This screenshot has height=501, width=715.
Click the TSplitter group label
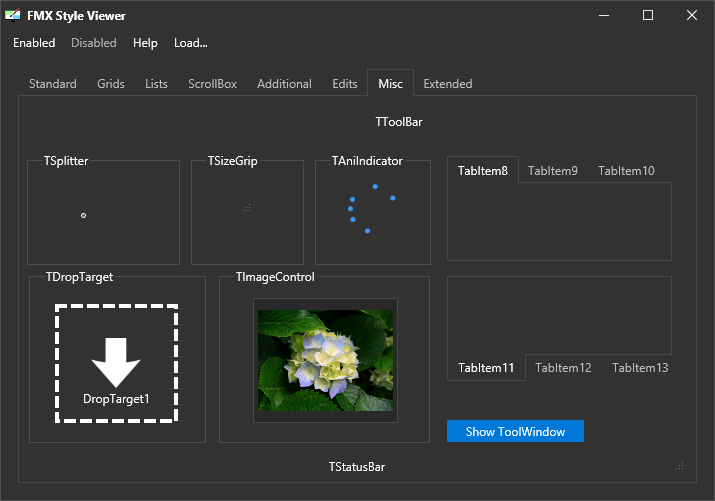point(66,161)
